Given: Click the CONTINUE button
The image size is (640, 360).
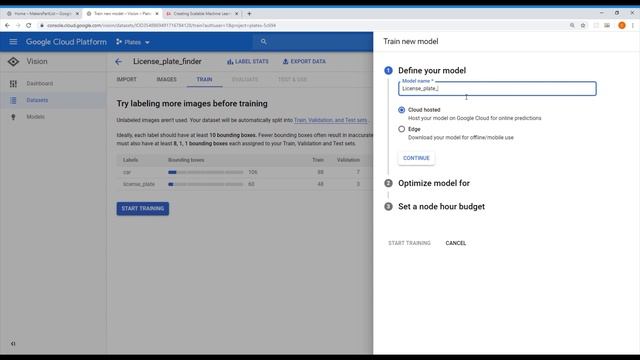Looking at the screenshot, I should coord(416,158).
